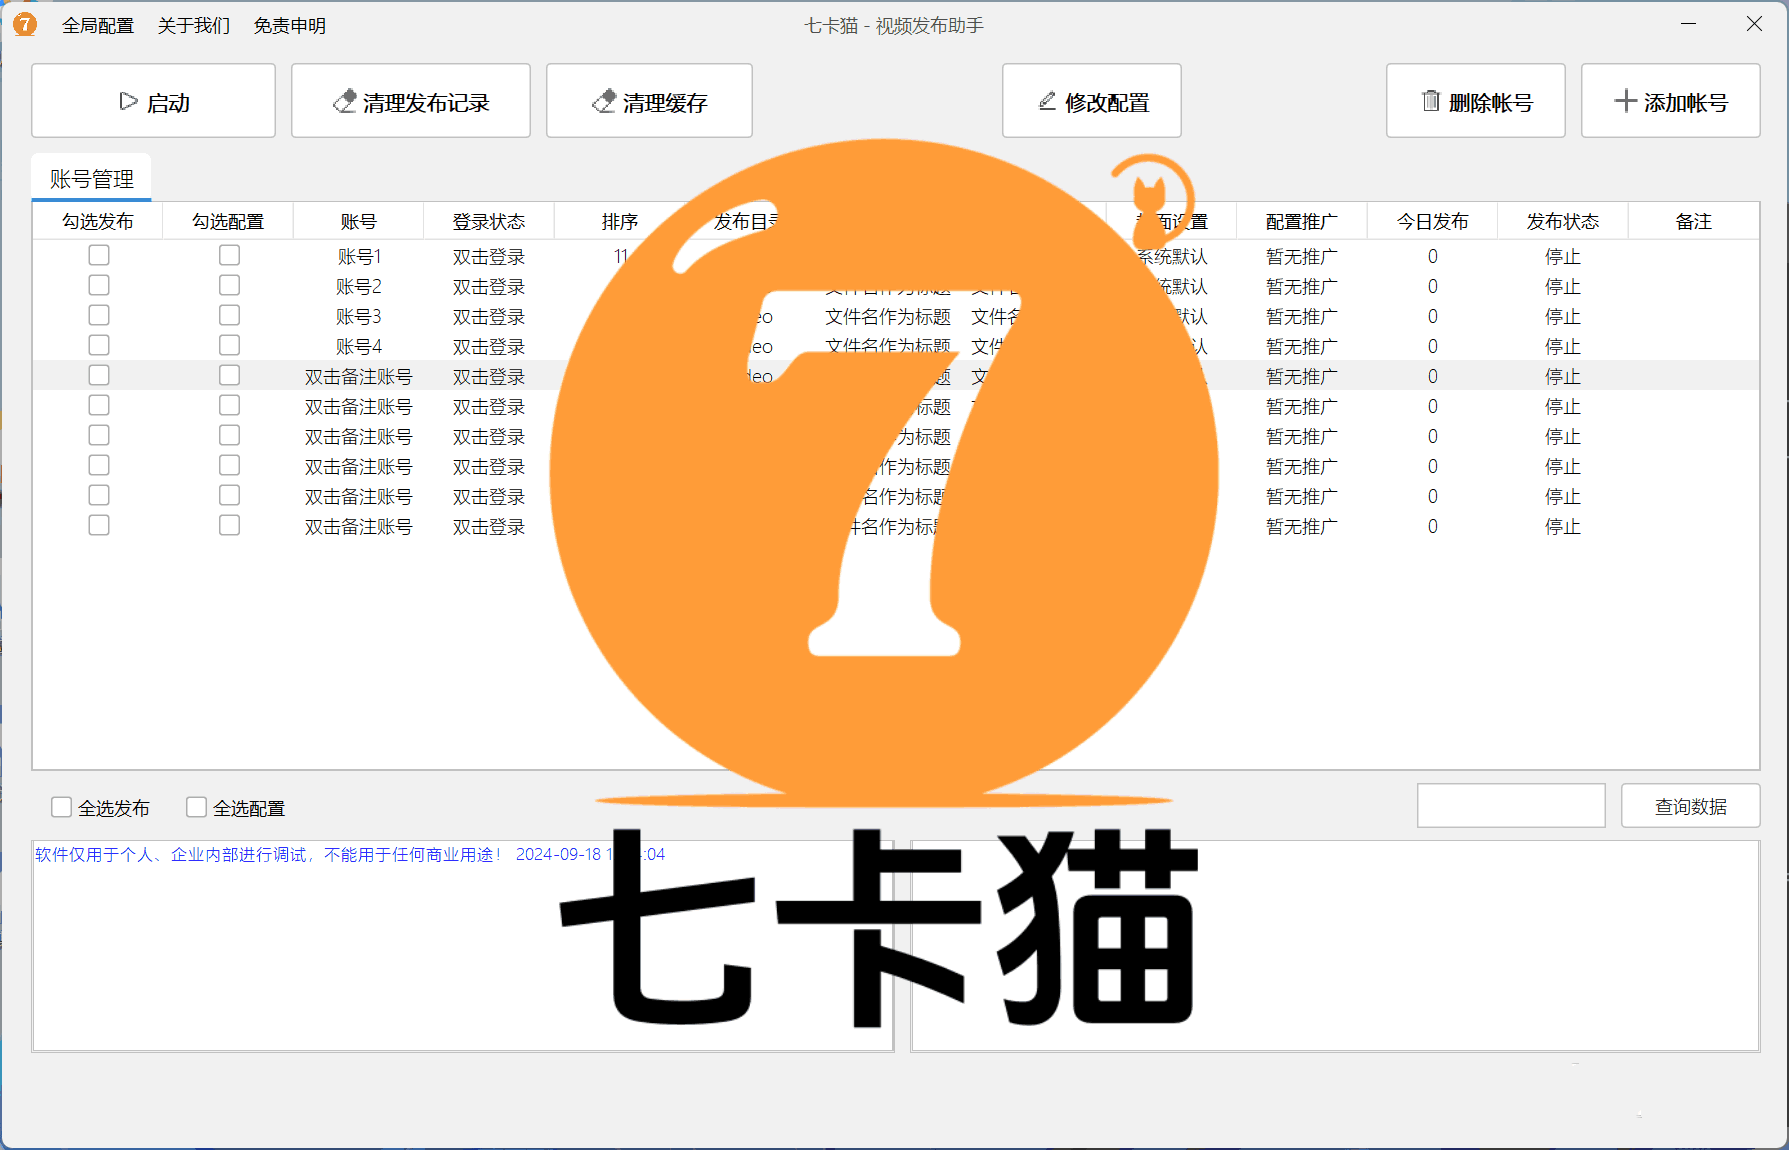Enable the 全选配置 checkbox

tap(197, 807)
